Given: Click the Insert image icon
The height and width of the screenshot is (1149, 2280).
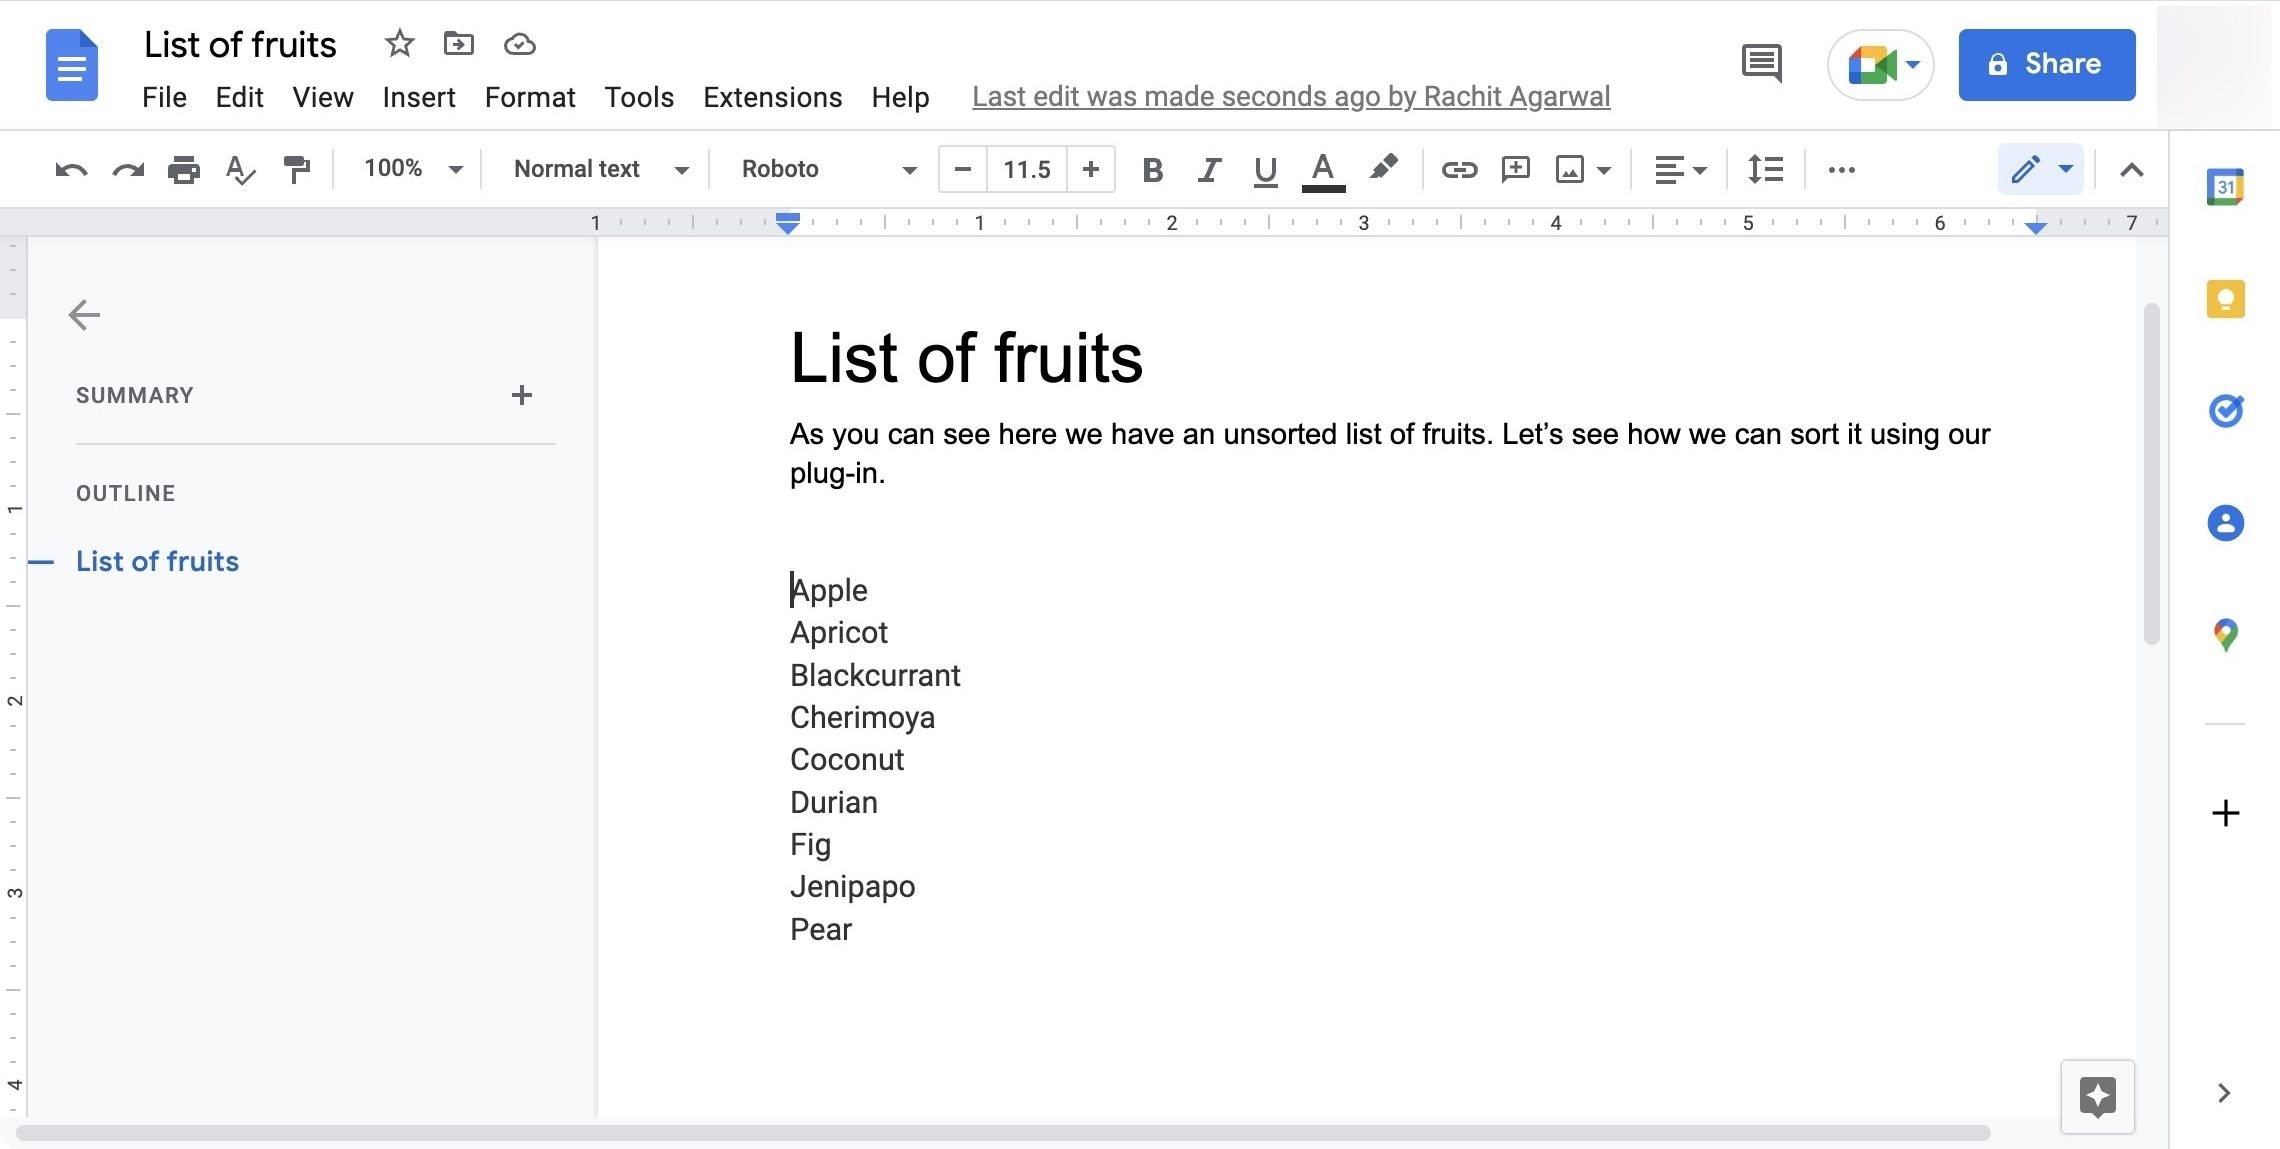Looking at the screenshot, I should tap(1569, 167).
